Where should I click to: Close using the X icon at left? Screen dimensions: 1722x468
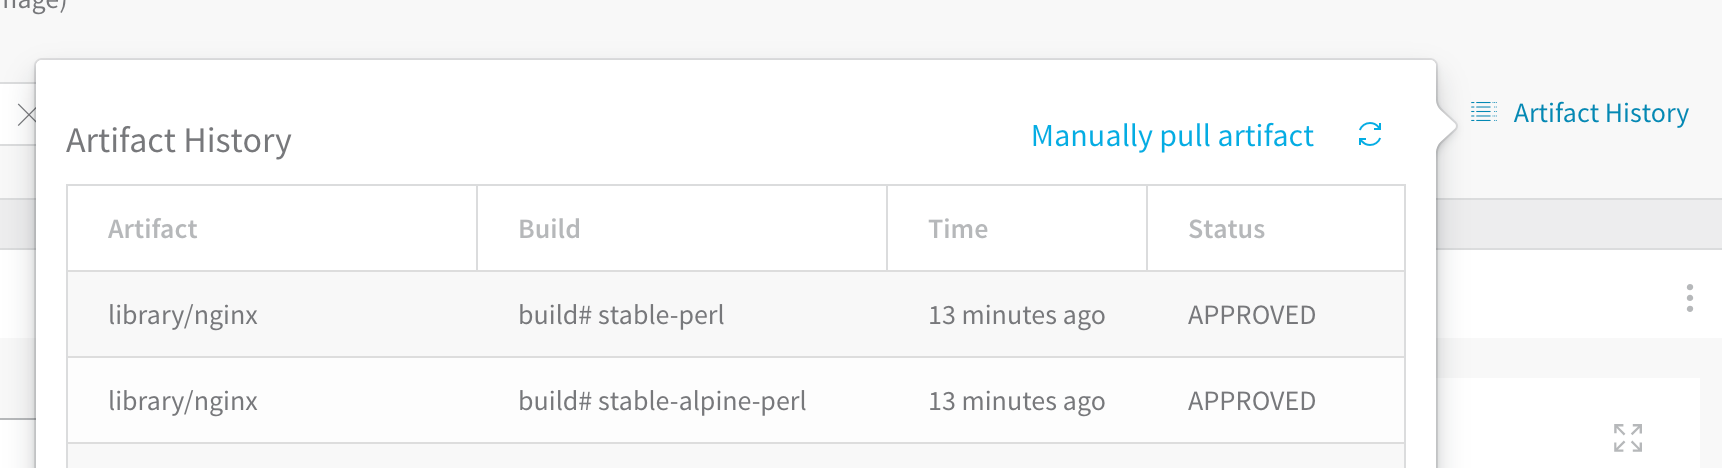point(27,115)
